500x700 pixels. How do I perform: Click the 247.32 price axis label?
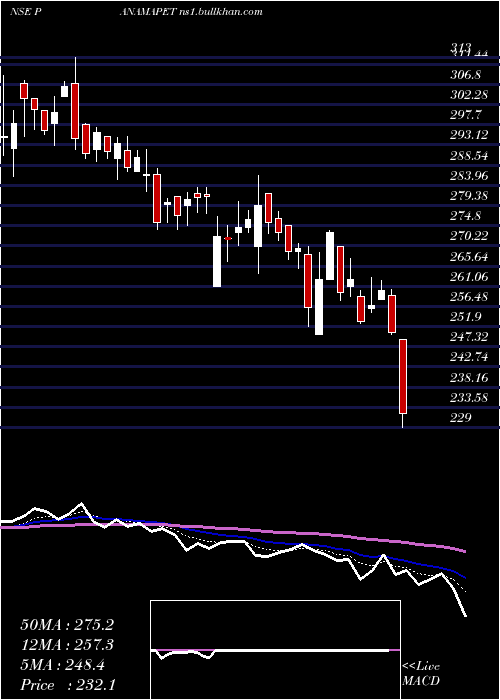tap(469, 337)
